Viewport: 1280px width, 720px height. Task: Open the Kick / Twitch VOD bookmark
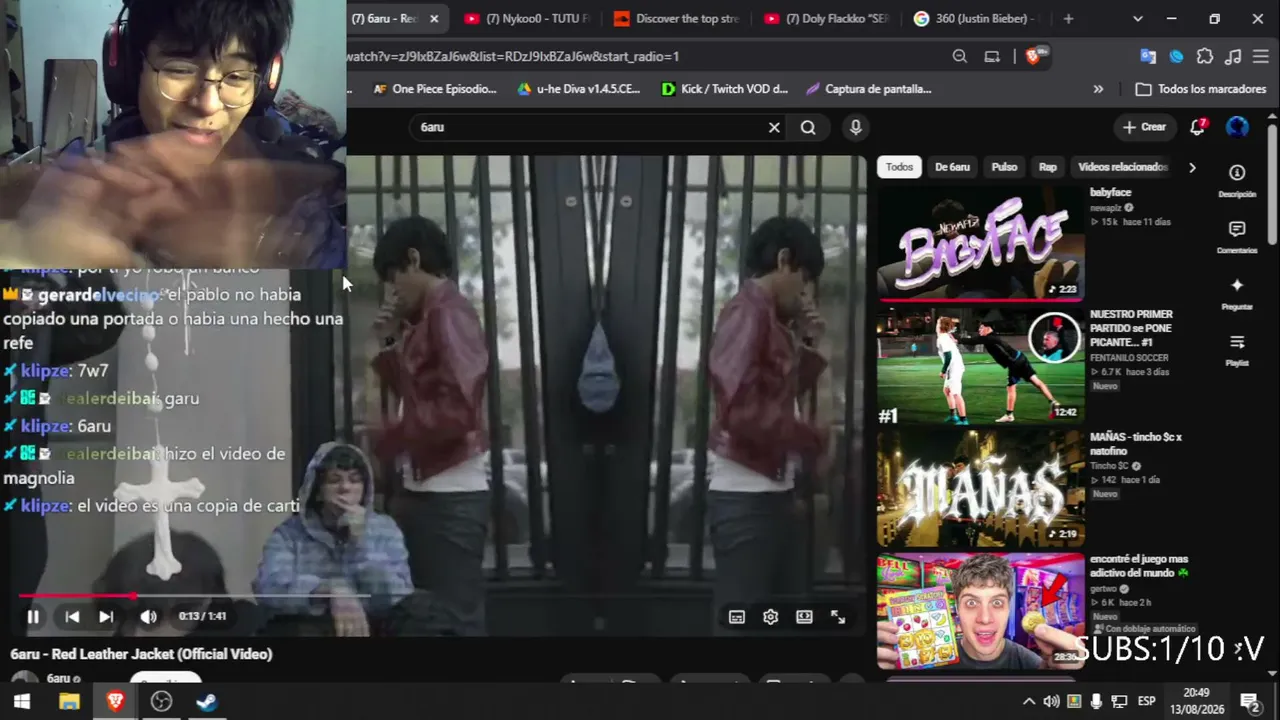coord(724,89)
